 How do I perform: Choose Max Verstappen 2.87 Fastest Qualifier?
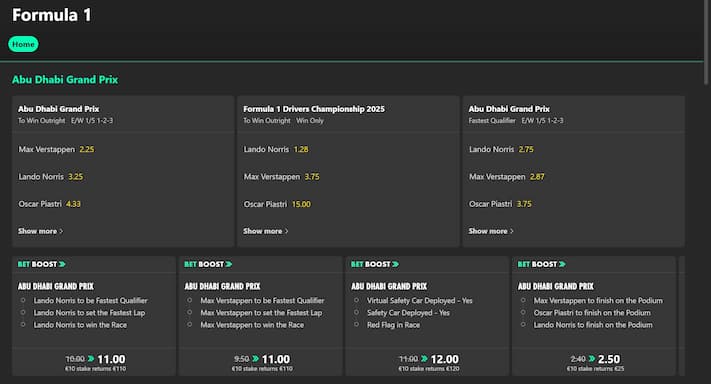click(x=506, y=176)
